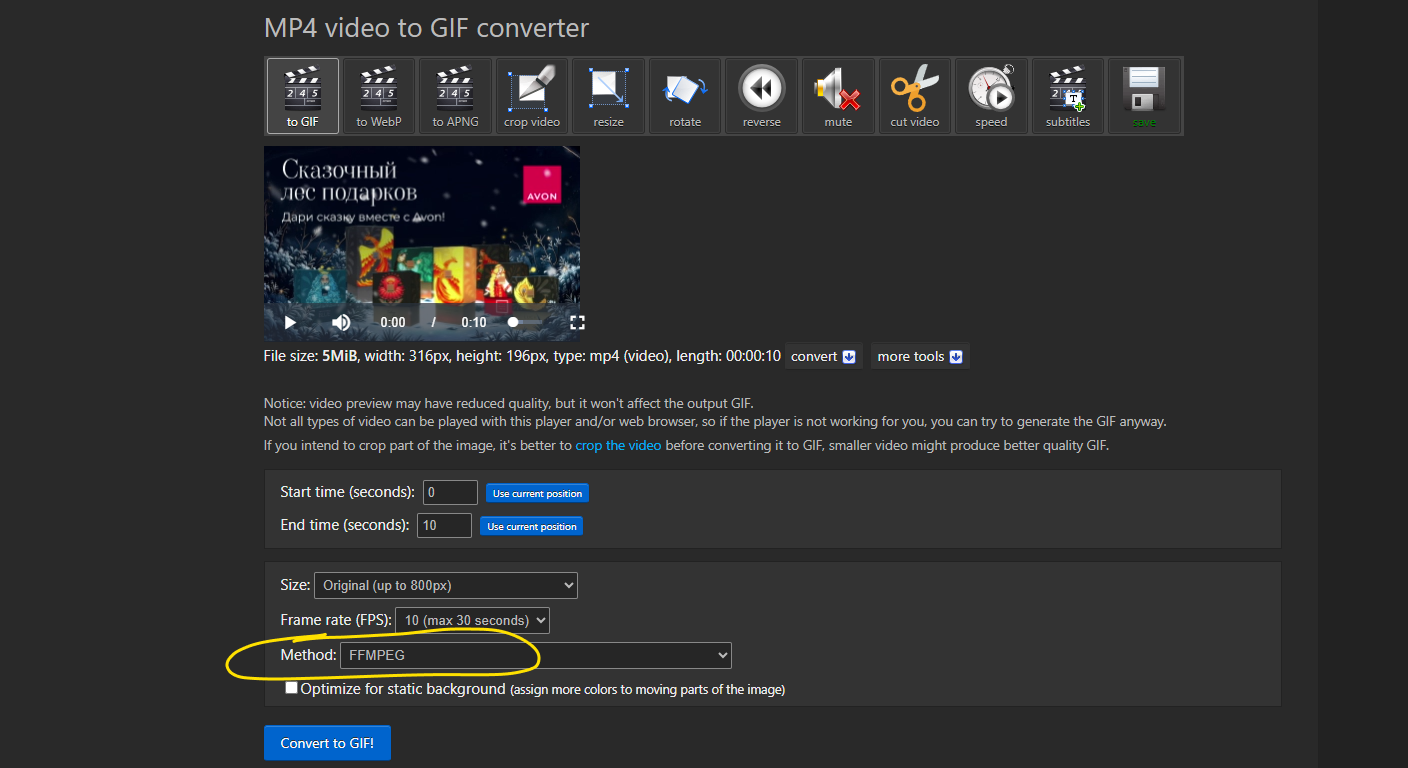Screen dimensions: 1408x768
Task: Select the to WebP converter tool
Action: (379, 96)
